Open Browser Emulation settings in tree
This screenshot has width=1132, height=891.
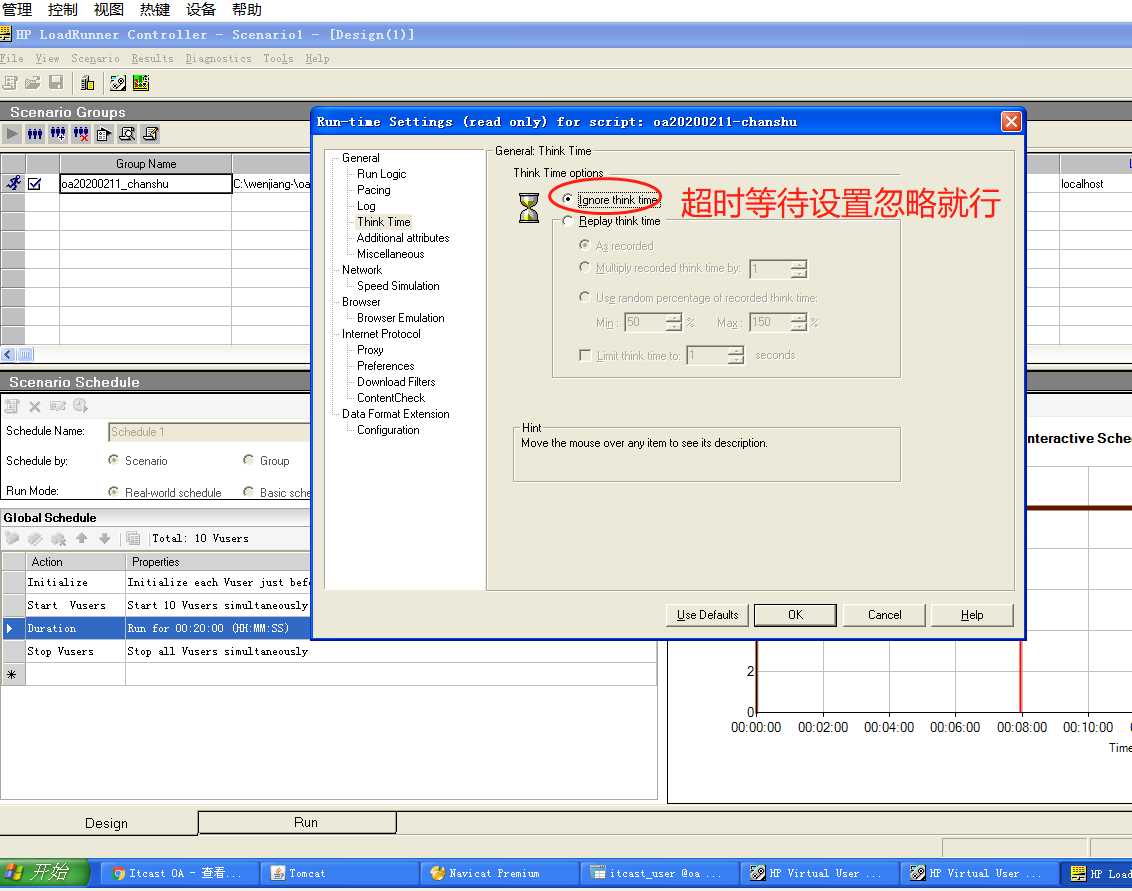click(401, 318)
